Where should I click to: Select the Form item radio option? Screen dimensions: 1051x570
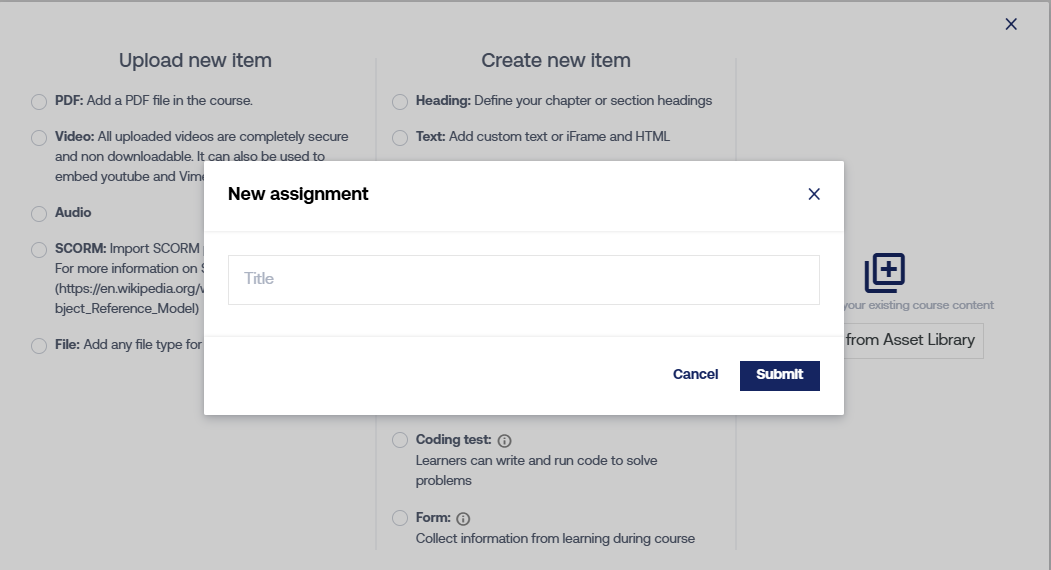pos(400,518)
